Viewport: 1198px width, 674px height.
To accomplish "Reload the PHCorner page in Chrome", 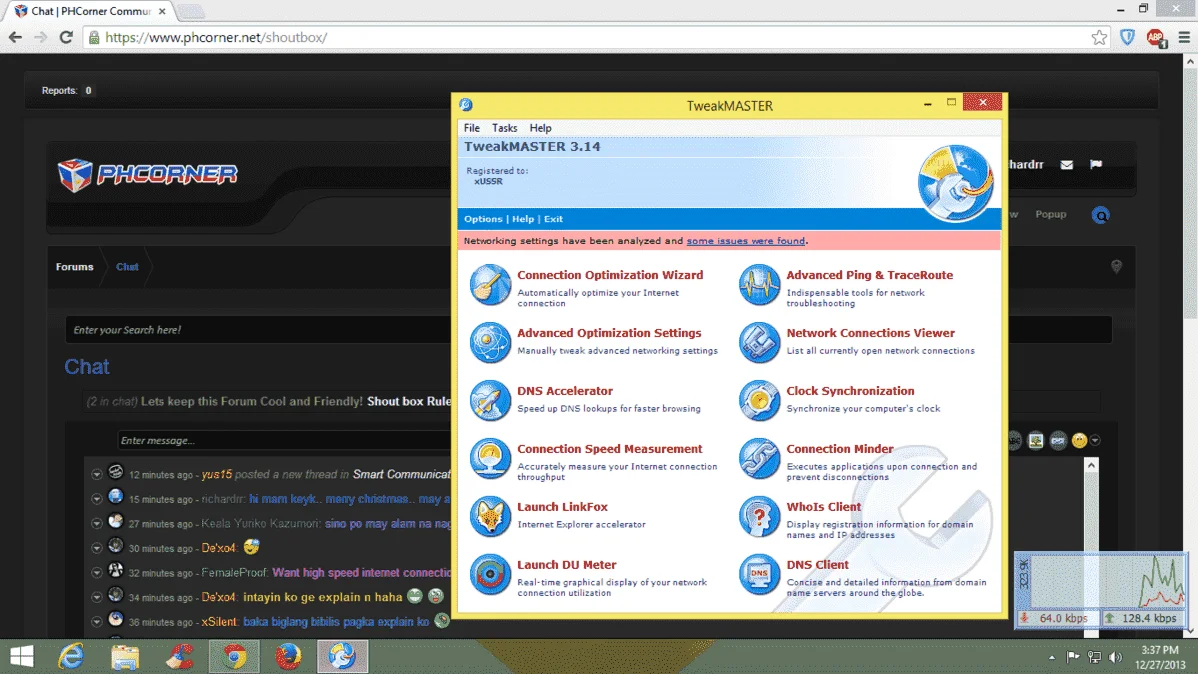I will click(x=66, y=37).
